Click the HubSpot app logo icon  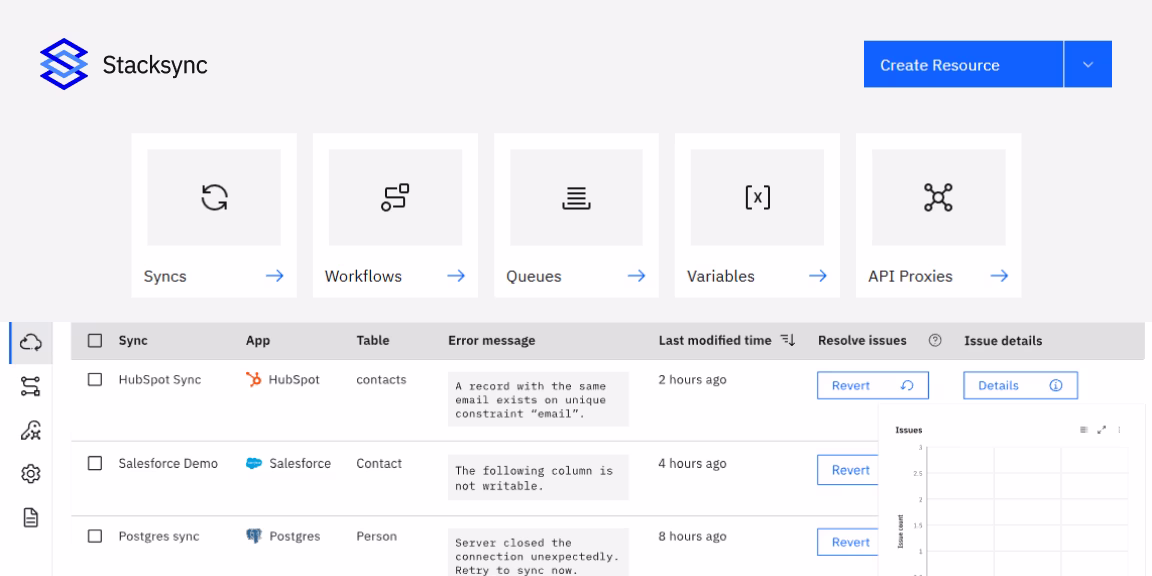(253, 380)
